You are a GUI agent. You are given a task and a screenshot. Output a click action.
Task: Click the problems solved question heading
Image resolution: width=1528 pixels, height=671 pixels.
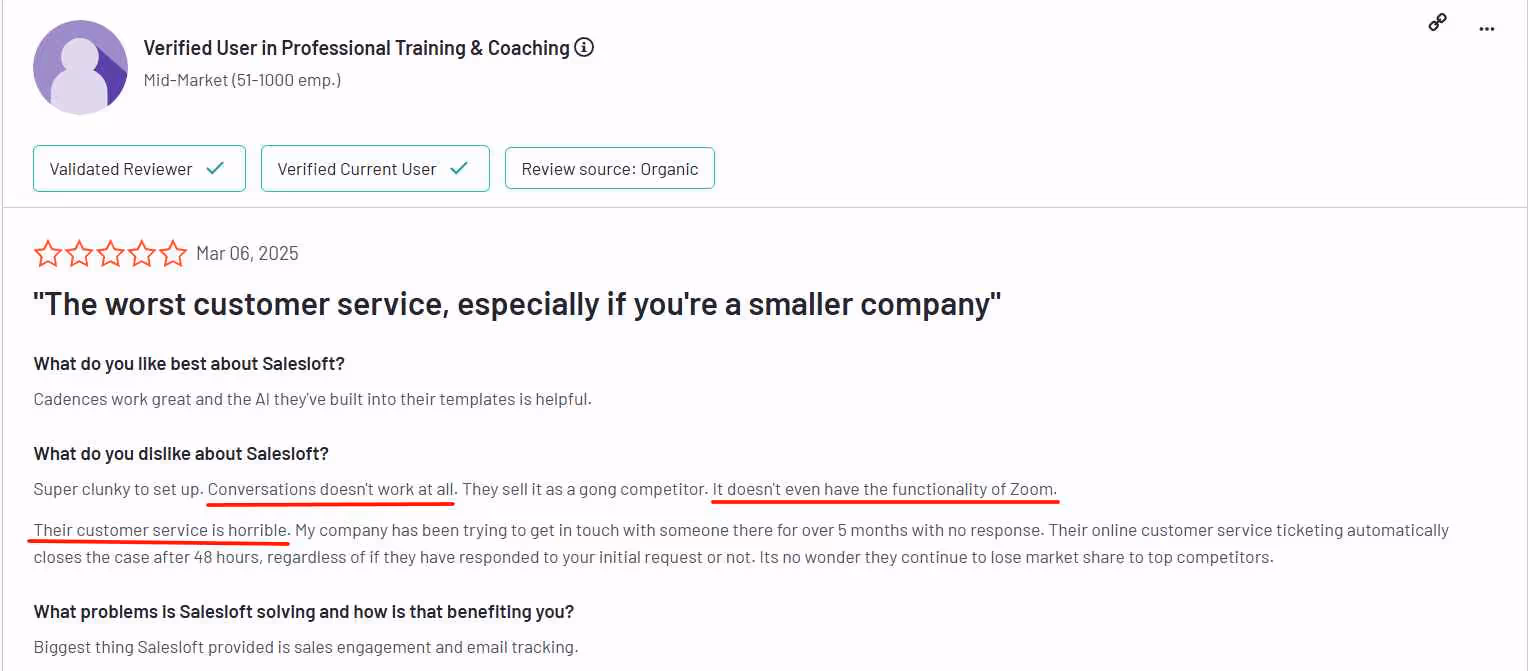tap(303, 611)
